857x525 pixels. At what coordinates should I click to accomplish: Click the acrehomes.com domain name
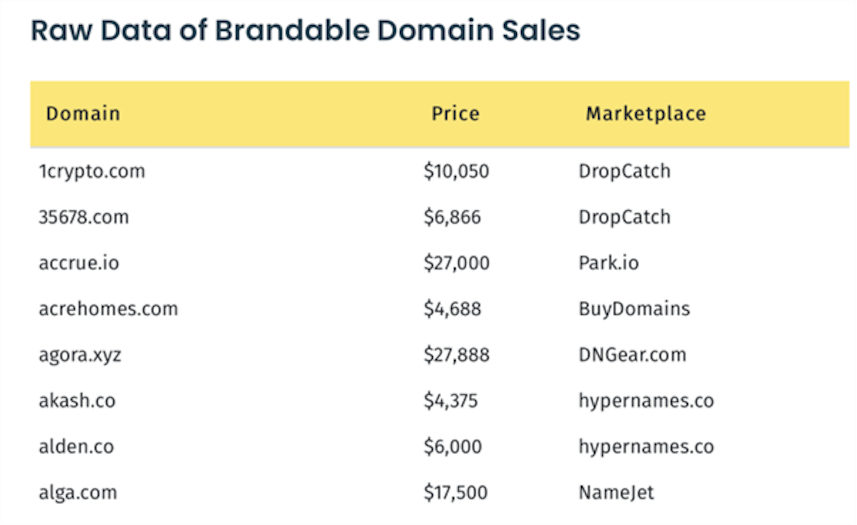click(107, 309)
